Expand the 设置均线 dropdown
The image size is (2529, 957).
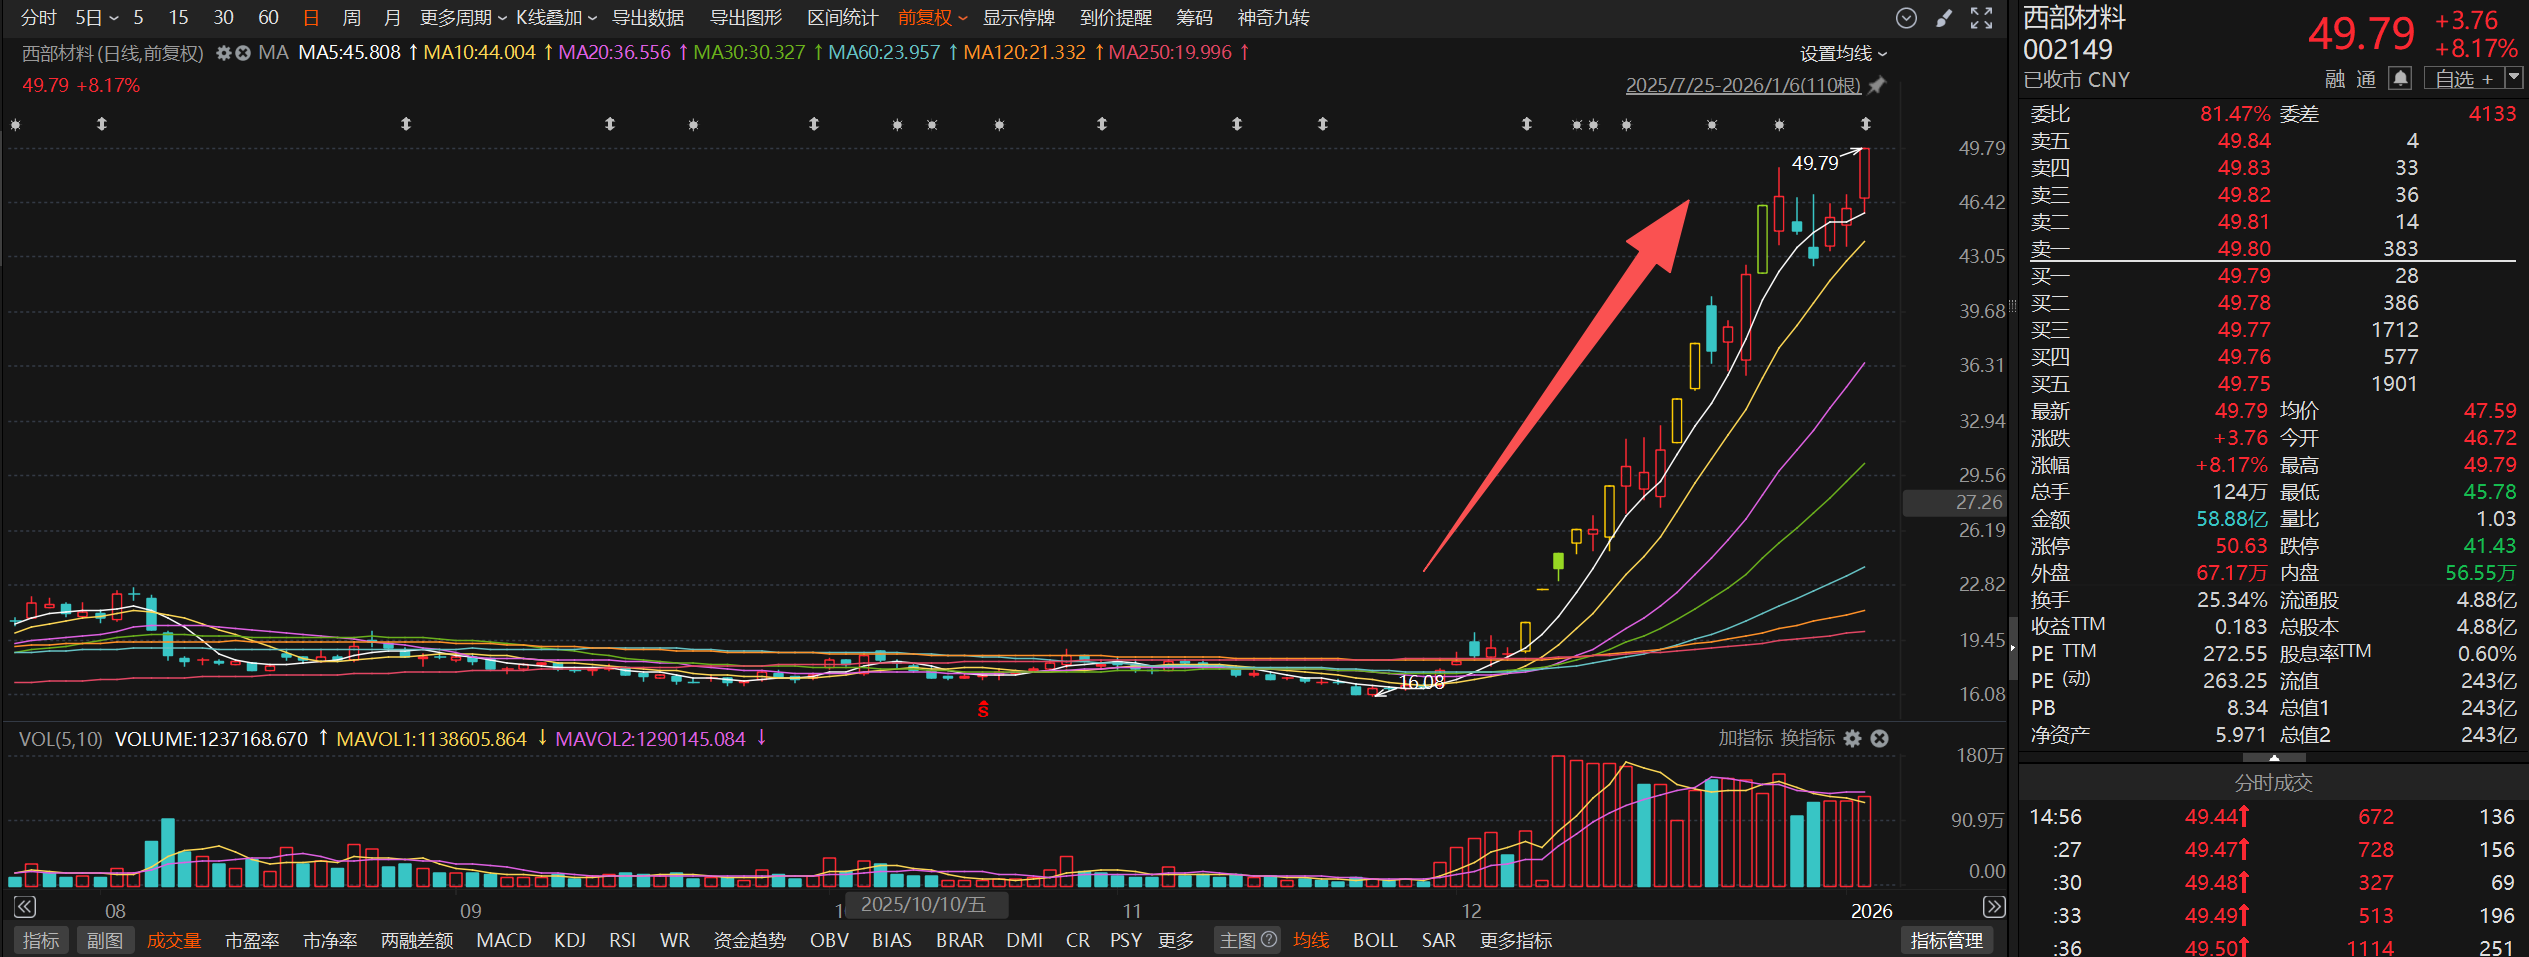click(x=1843, y=53)
